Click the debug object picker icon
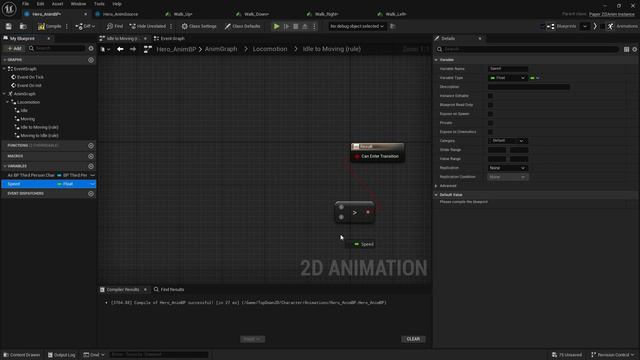The width and height of the screenshot is (640, 360). 393,26
